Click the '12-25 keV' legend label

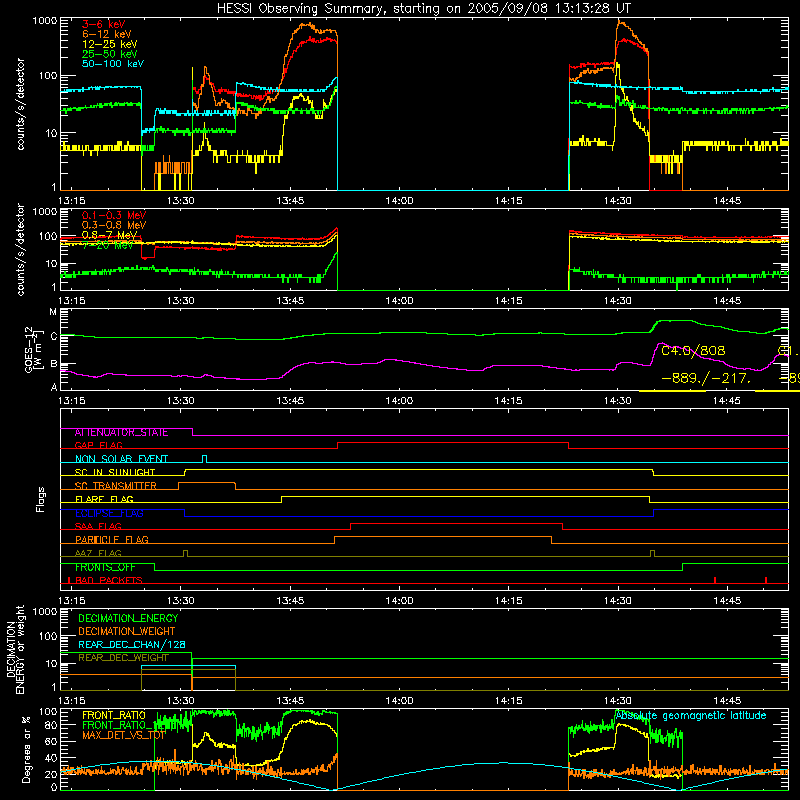110,44
